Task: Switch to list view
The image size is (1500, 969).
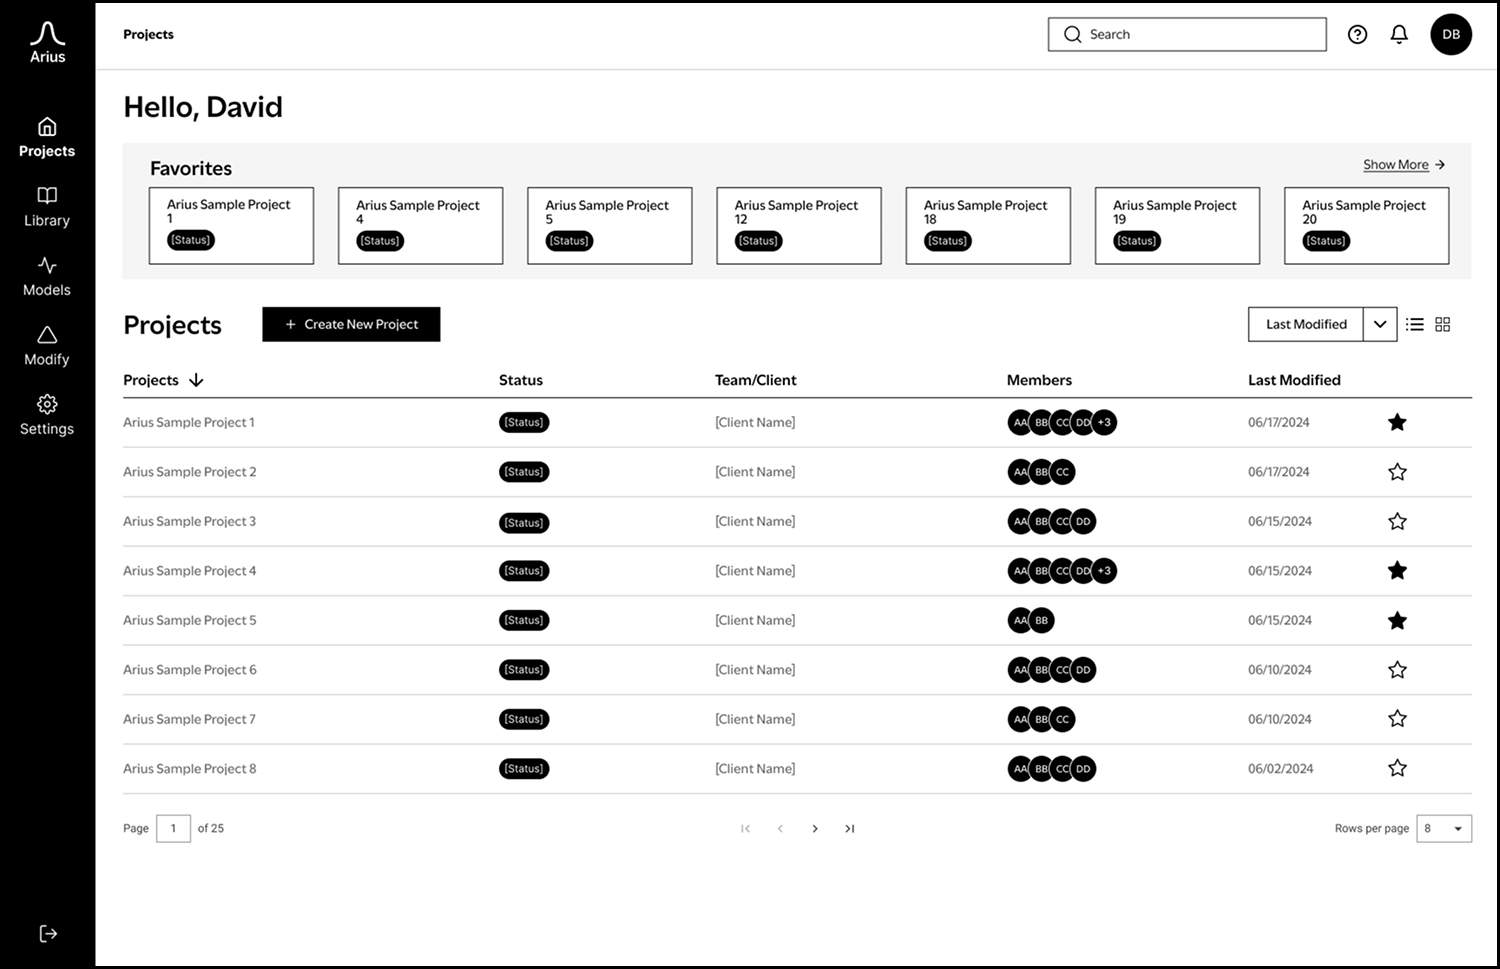Action: (1414, 324)
